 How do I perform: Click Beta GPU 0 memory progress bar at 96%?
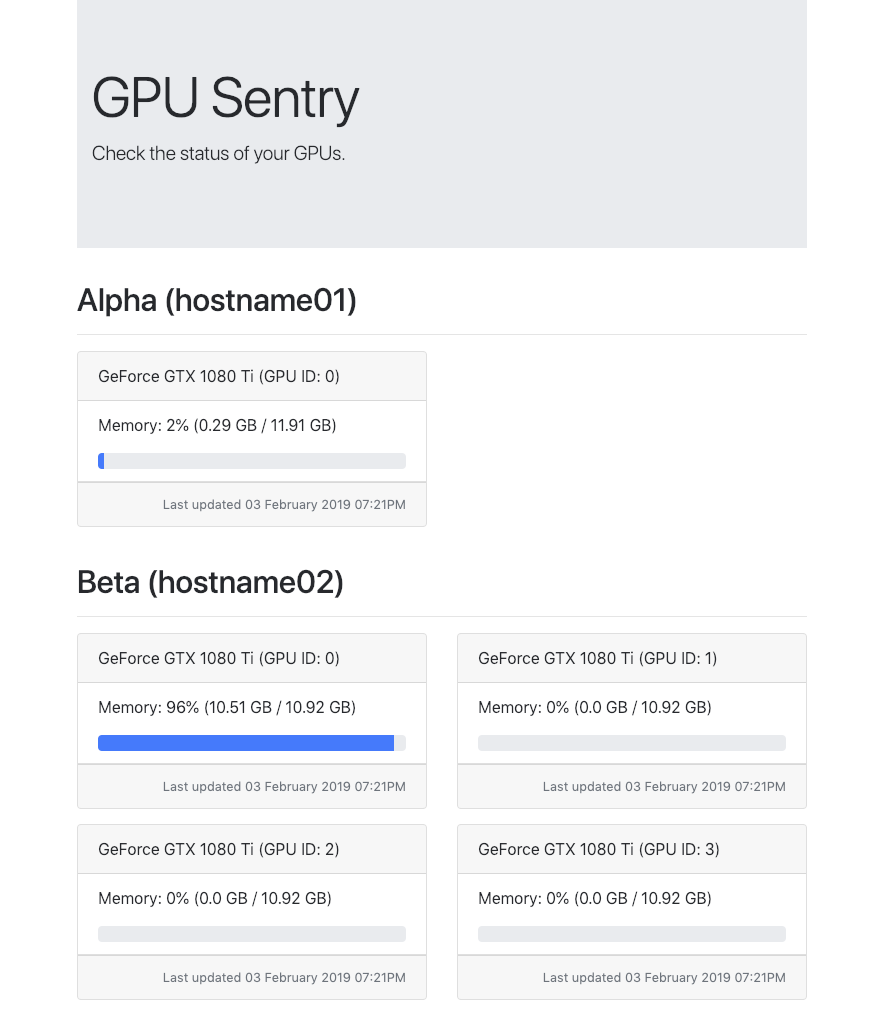click(252, 743)
